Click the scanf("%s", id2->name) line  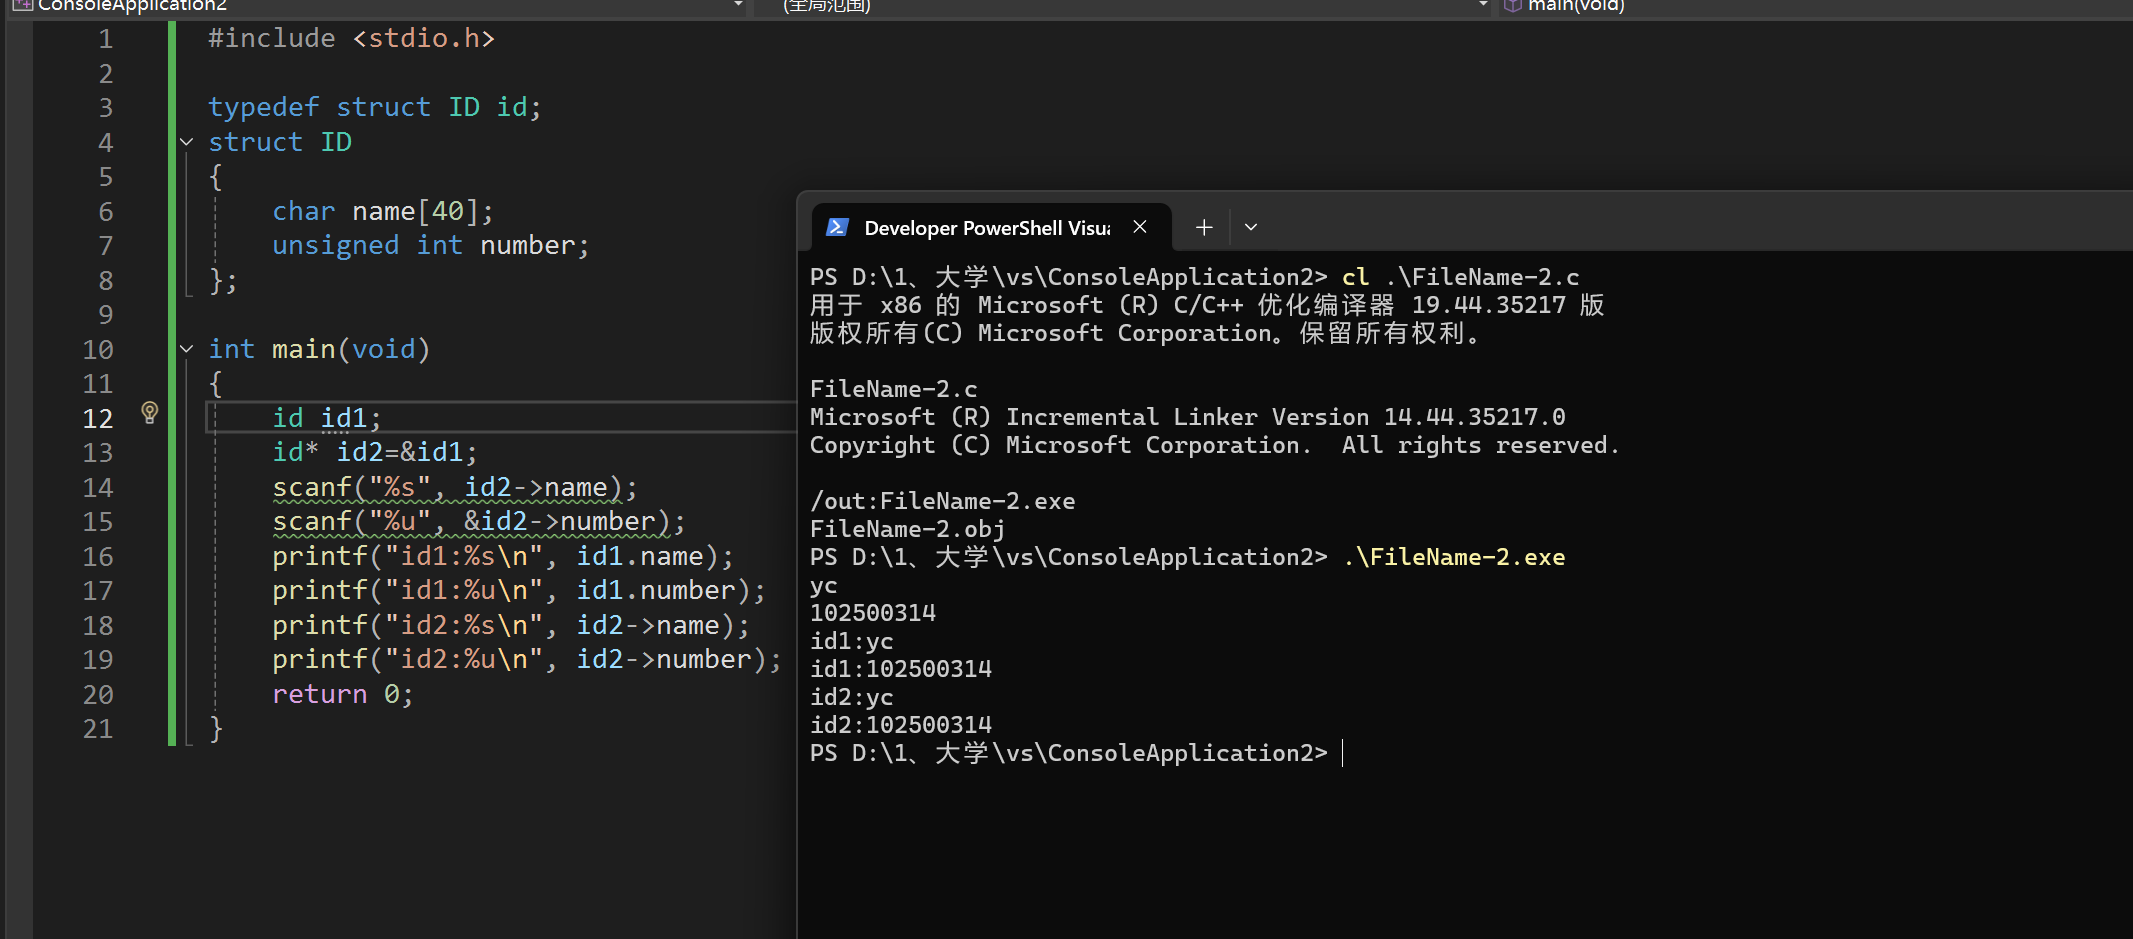(455, 487)
